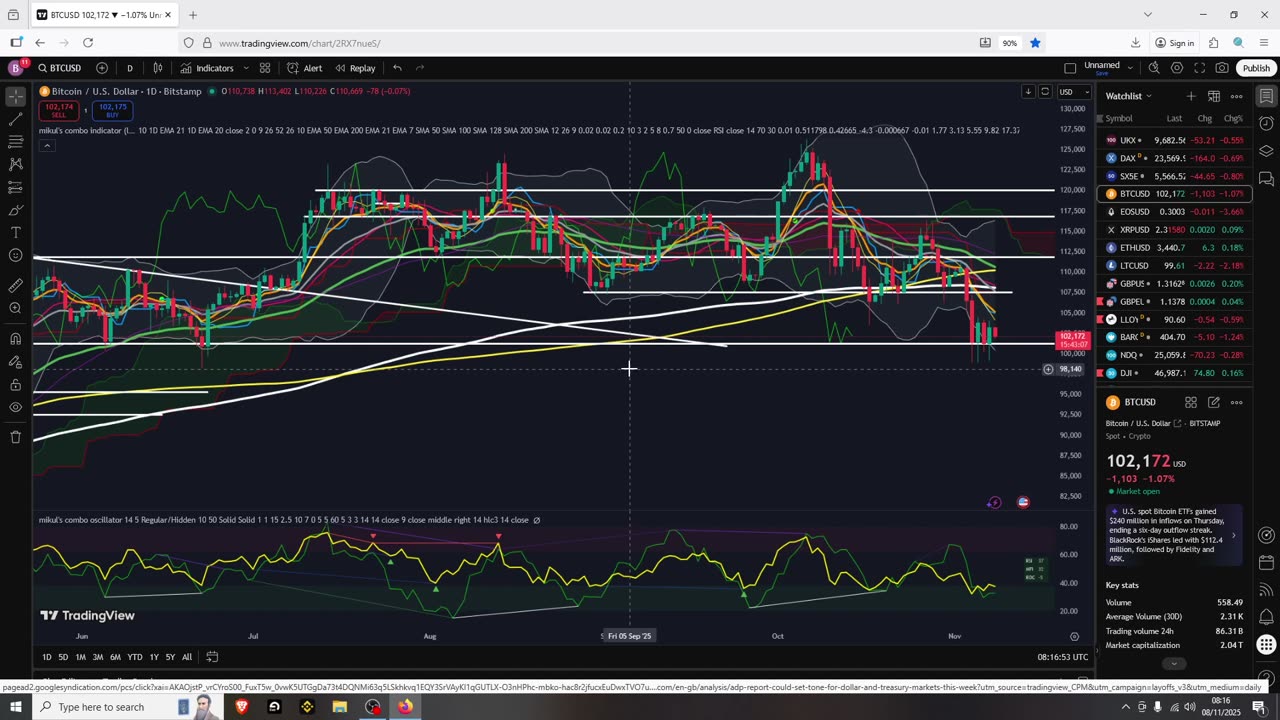This screenshot has width=1280, height=720.
Task: Click the BUY 102,175 button
Action: (112, 110)
